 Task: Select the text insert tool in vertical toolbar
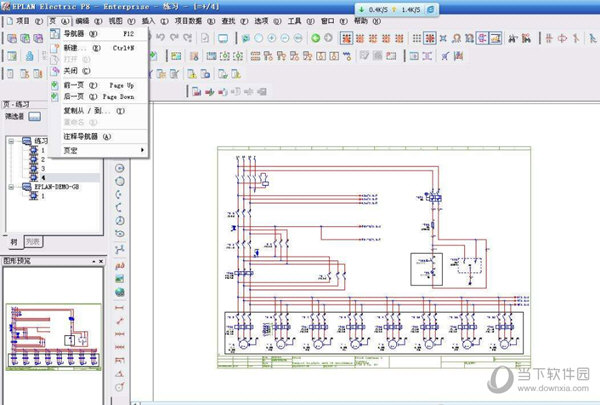[120, 265]
